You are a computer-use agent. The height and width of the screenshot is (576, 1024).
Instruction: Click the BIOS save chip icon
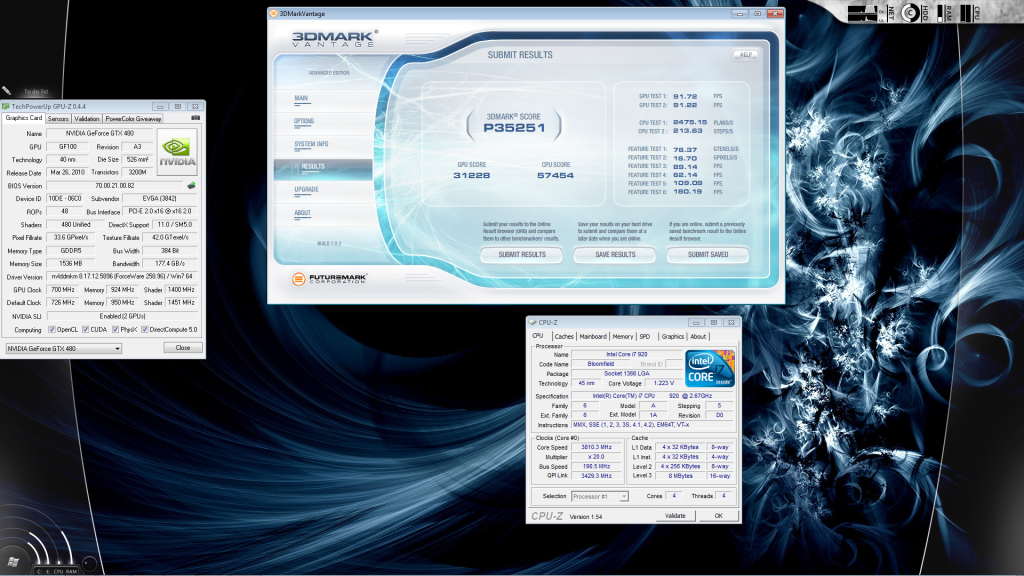point(191,185)
